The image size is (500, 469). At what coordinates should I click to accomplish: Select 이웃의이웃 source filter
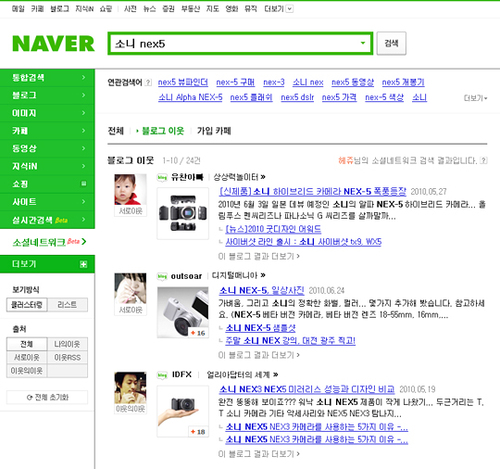(x=27, y=371)
